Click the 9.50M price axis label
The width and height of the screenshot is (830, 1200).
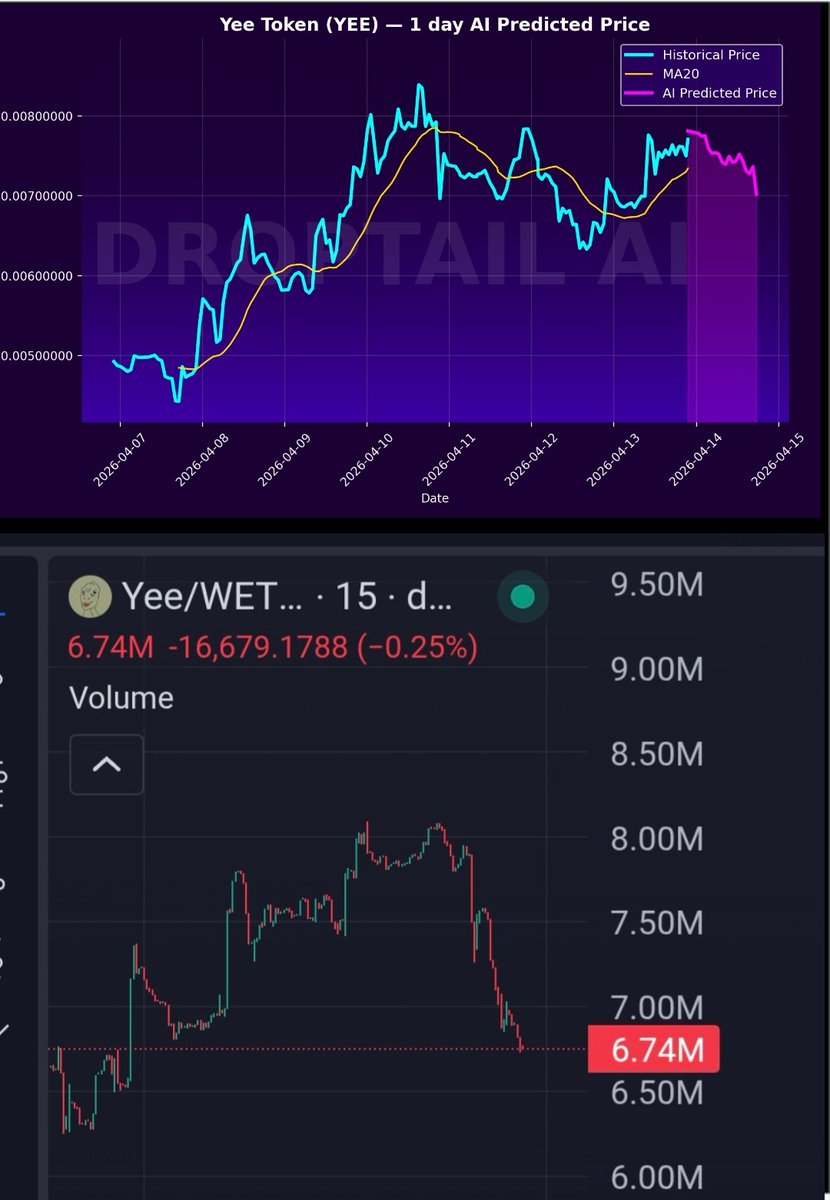click(x=658, y=584)
